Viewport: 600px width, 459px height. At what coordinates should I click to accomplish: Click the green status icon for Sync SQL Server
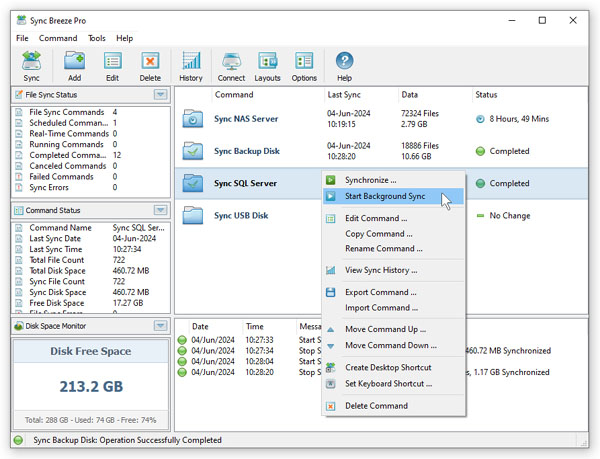480,183
